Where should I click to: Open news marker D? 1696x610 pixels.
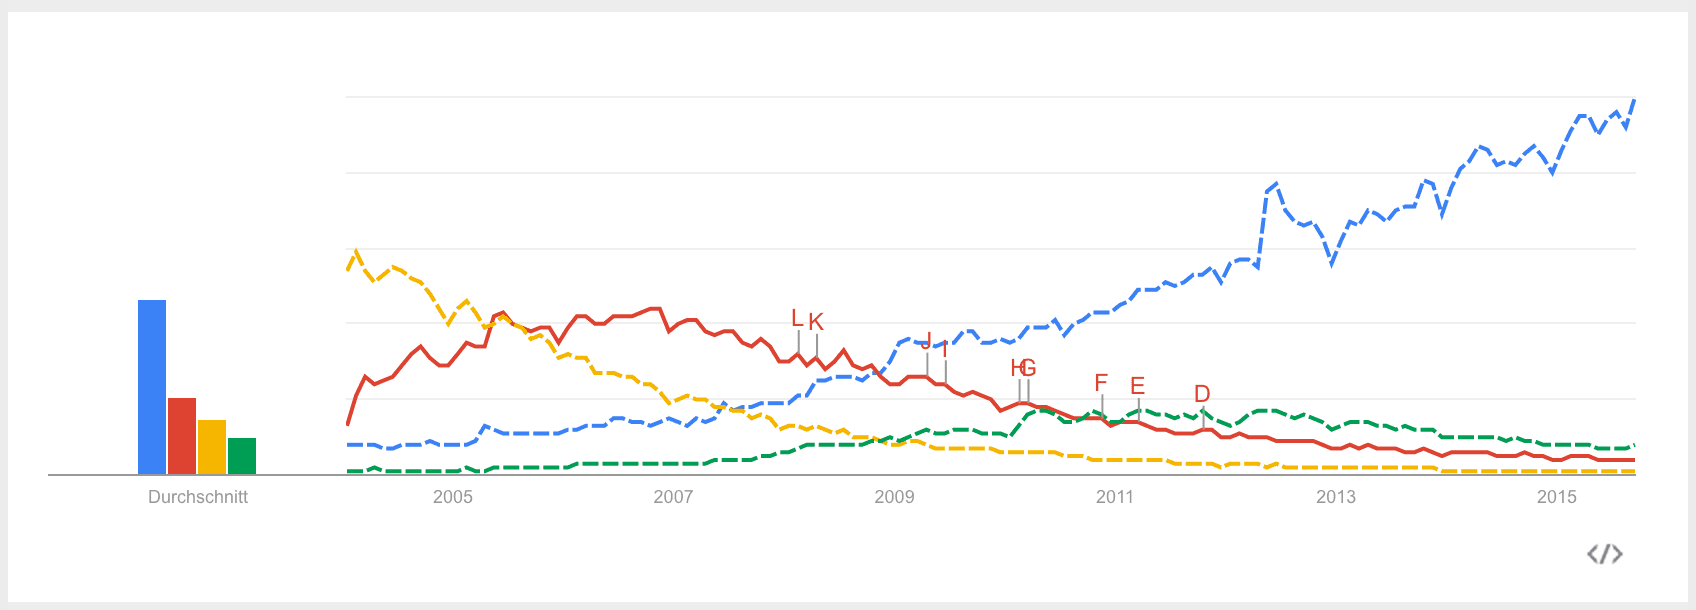point(1202,394)
